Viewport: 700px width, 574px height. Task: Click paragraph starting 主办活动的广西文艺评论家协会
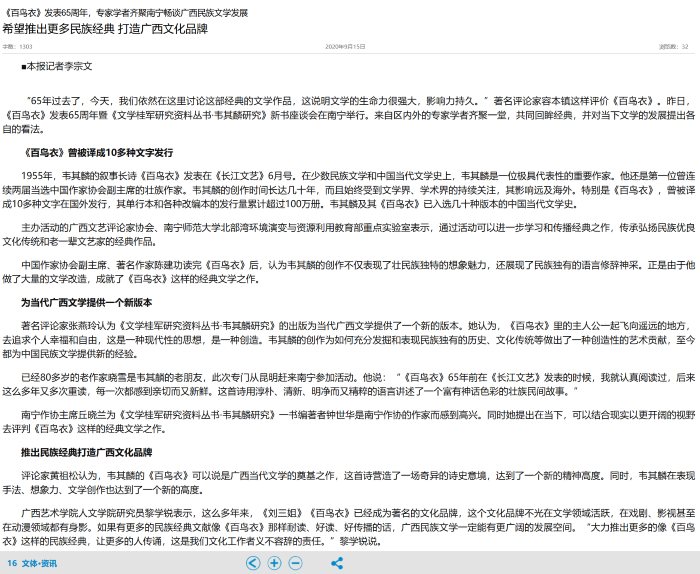(349, 235)
